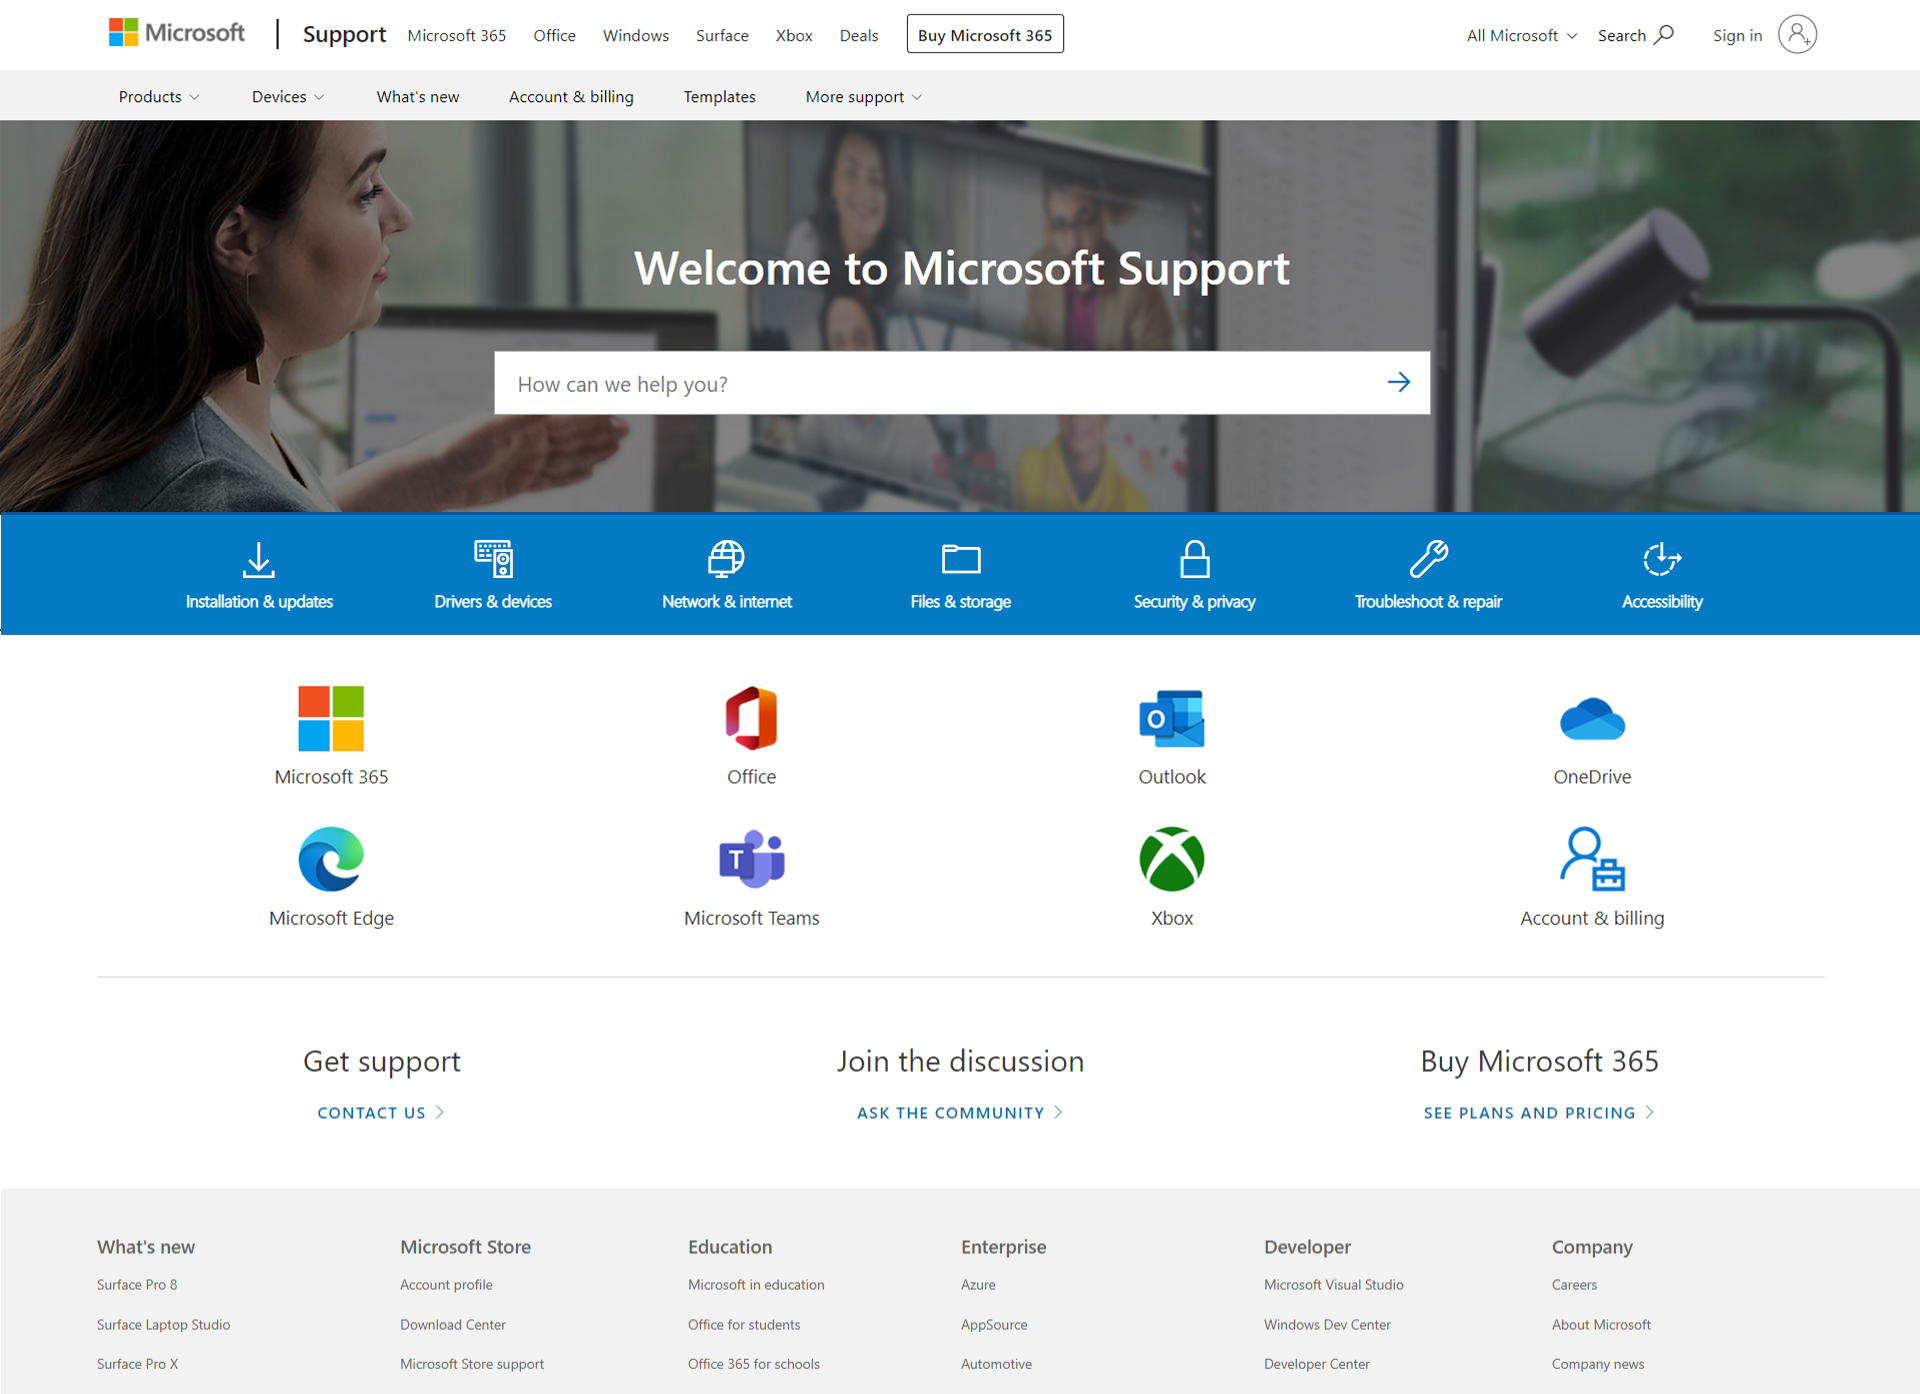Click the Buy Microsoft 365 button
Image resolution: width=1920 pixels, height=1394 pixels.
pos(984,35)
